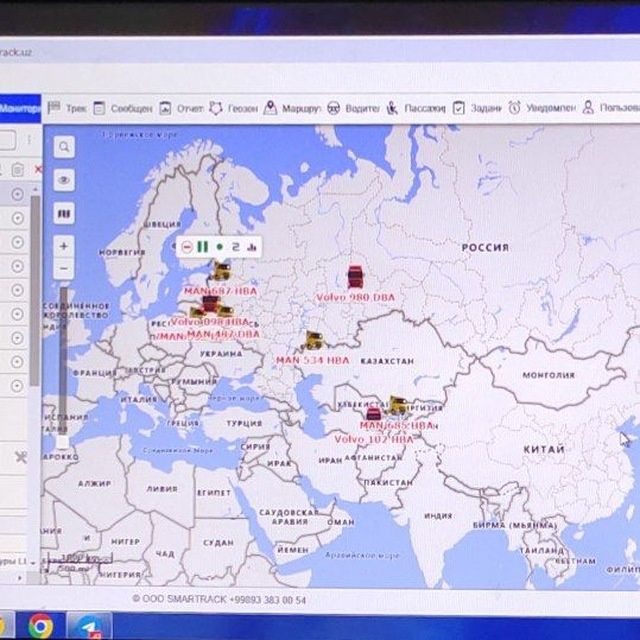This screenshot has height=640, width=640.
Task: Zoom in with the plus button
Action: (x=64, y=246)
